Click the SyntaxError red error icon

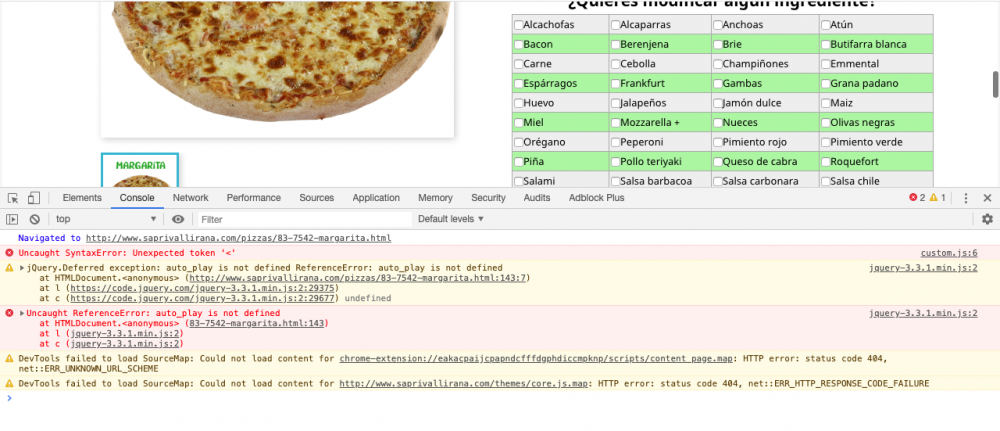[9, 252]
